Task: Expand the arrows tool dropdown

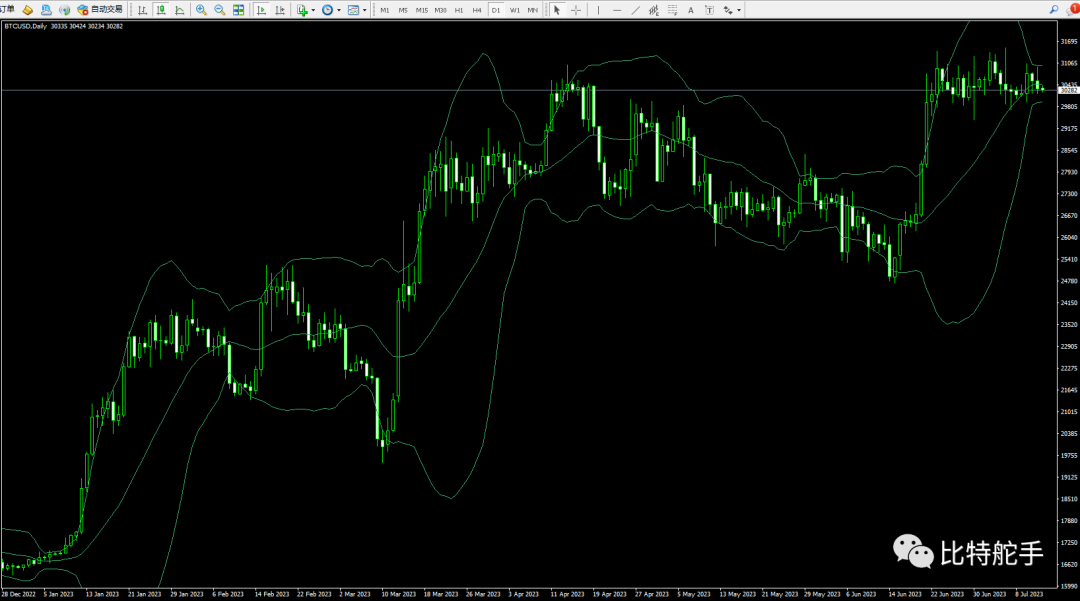Action: (739, 10)
